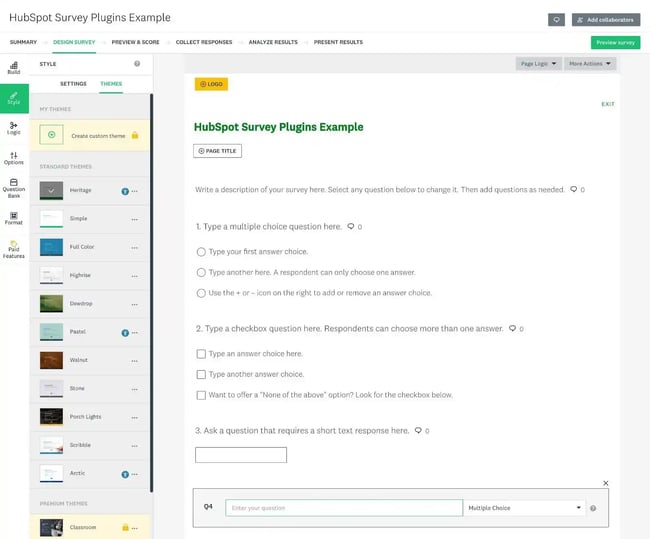Open the Page Logic dropdown
This screenshot has width=650, height=539.
pos(538,63)
